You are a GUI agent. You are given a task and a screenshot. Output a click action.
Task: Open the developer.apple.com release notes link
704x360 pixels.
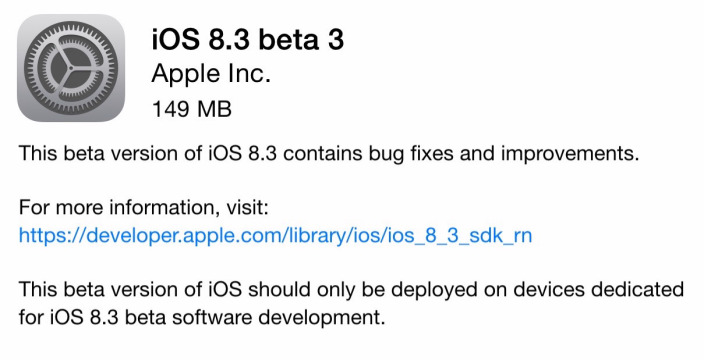point(275,235)
